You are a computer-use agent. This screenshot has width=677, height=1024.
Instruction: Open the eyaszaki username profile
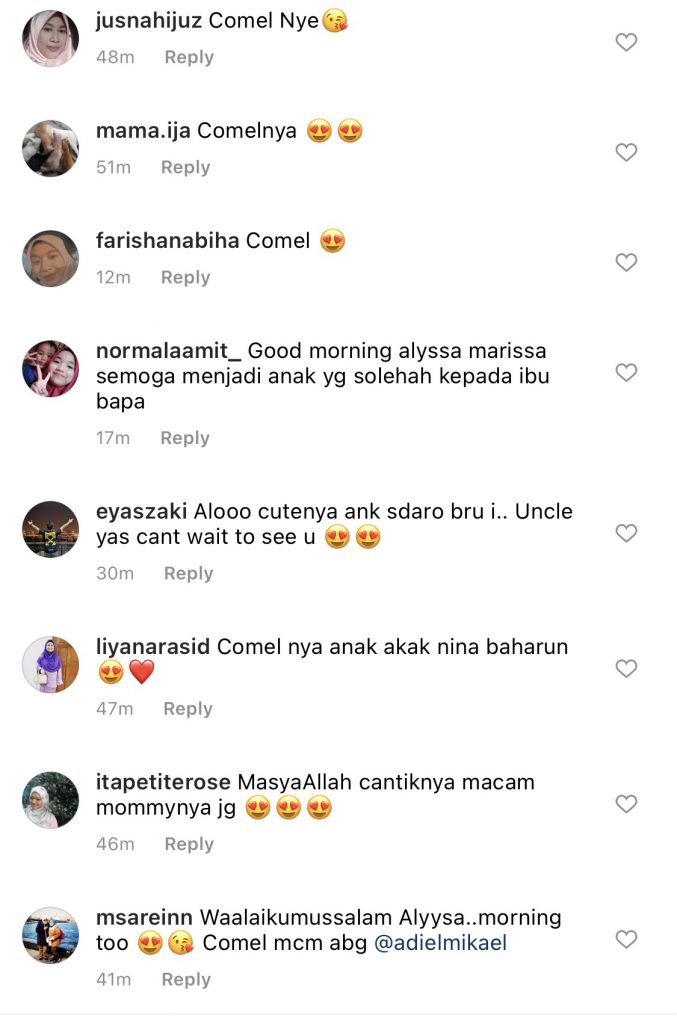(141, 511)
